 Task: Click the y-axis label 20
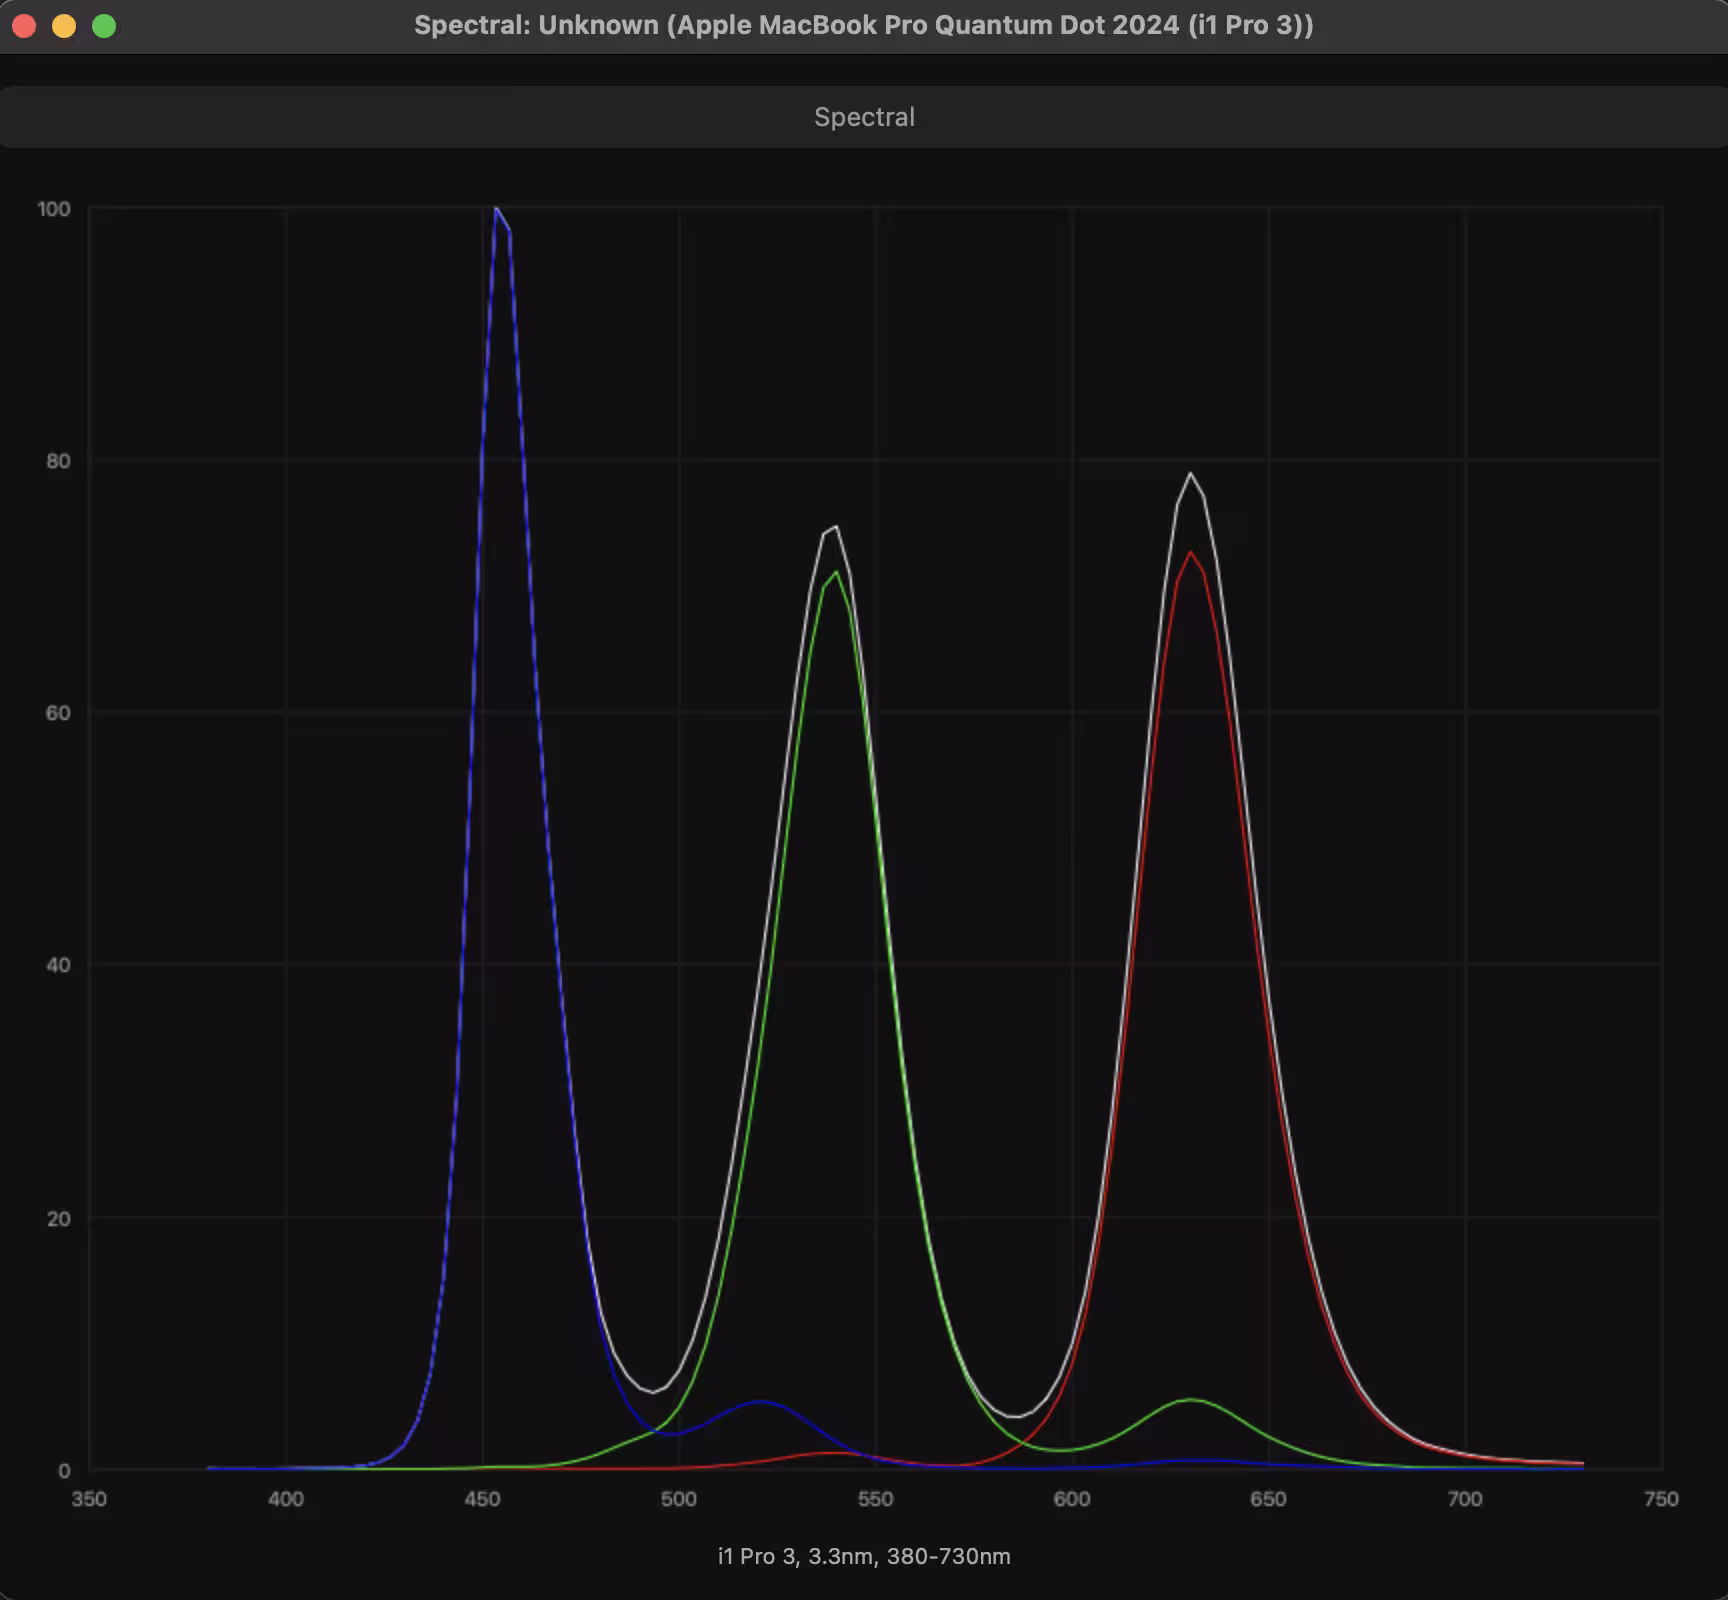(58, 1218)
